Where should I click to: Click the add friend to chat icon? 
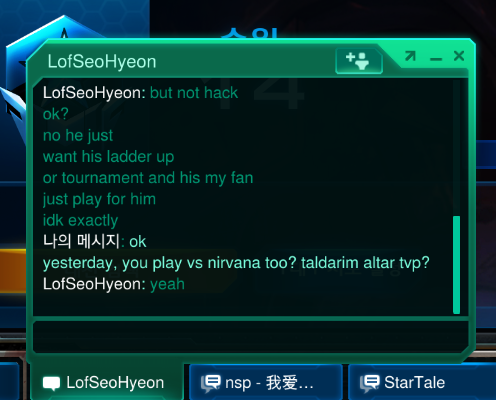coord(359,61)
